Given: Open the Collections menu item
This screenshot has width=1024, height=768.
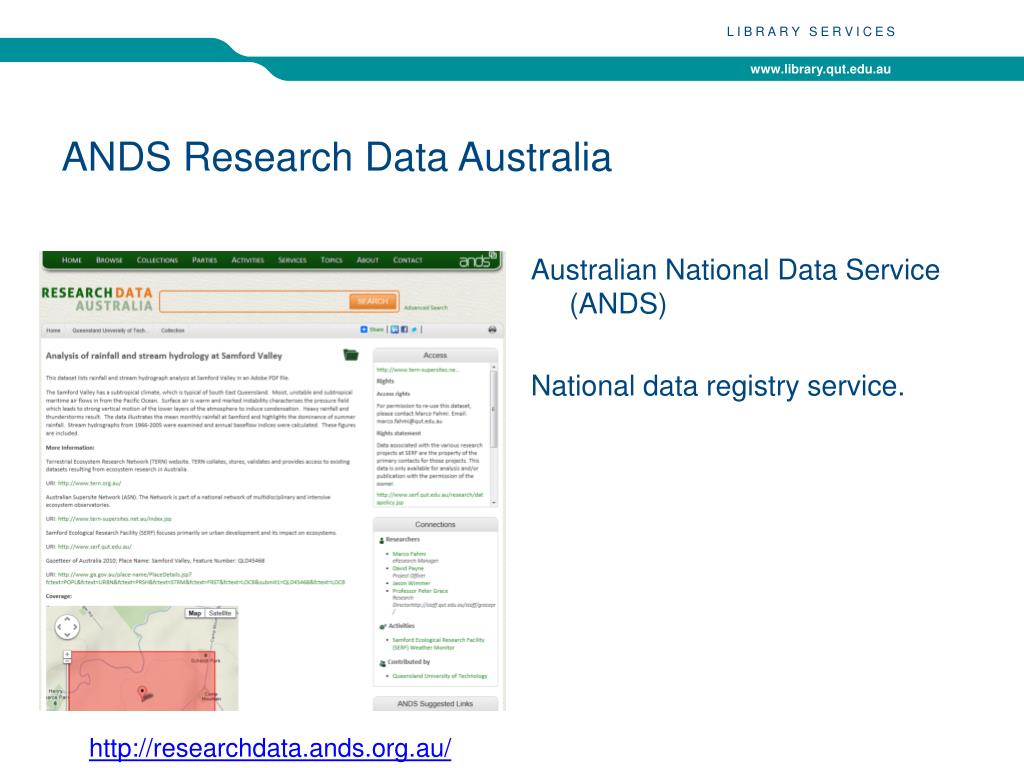Looking at the screenshot, I should tap(157, 260).
